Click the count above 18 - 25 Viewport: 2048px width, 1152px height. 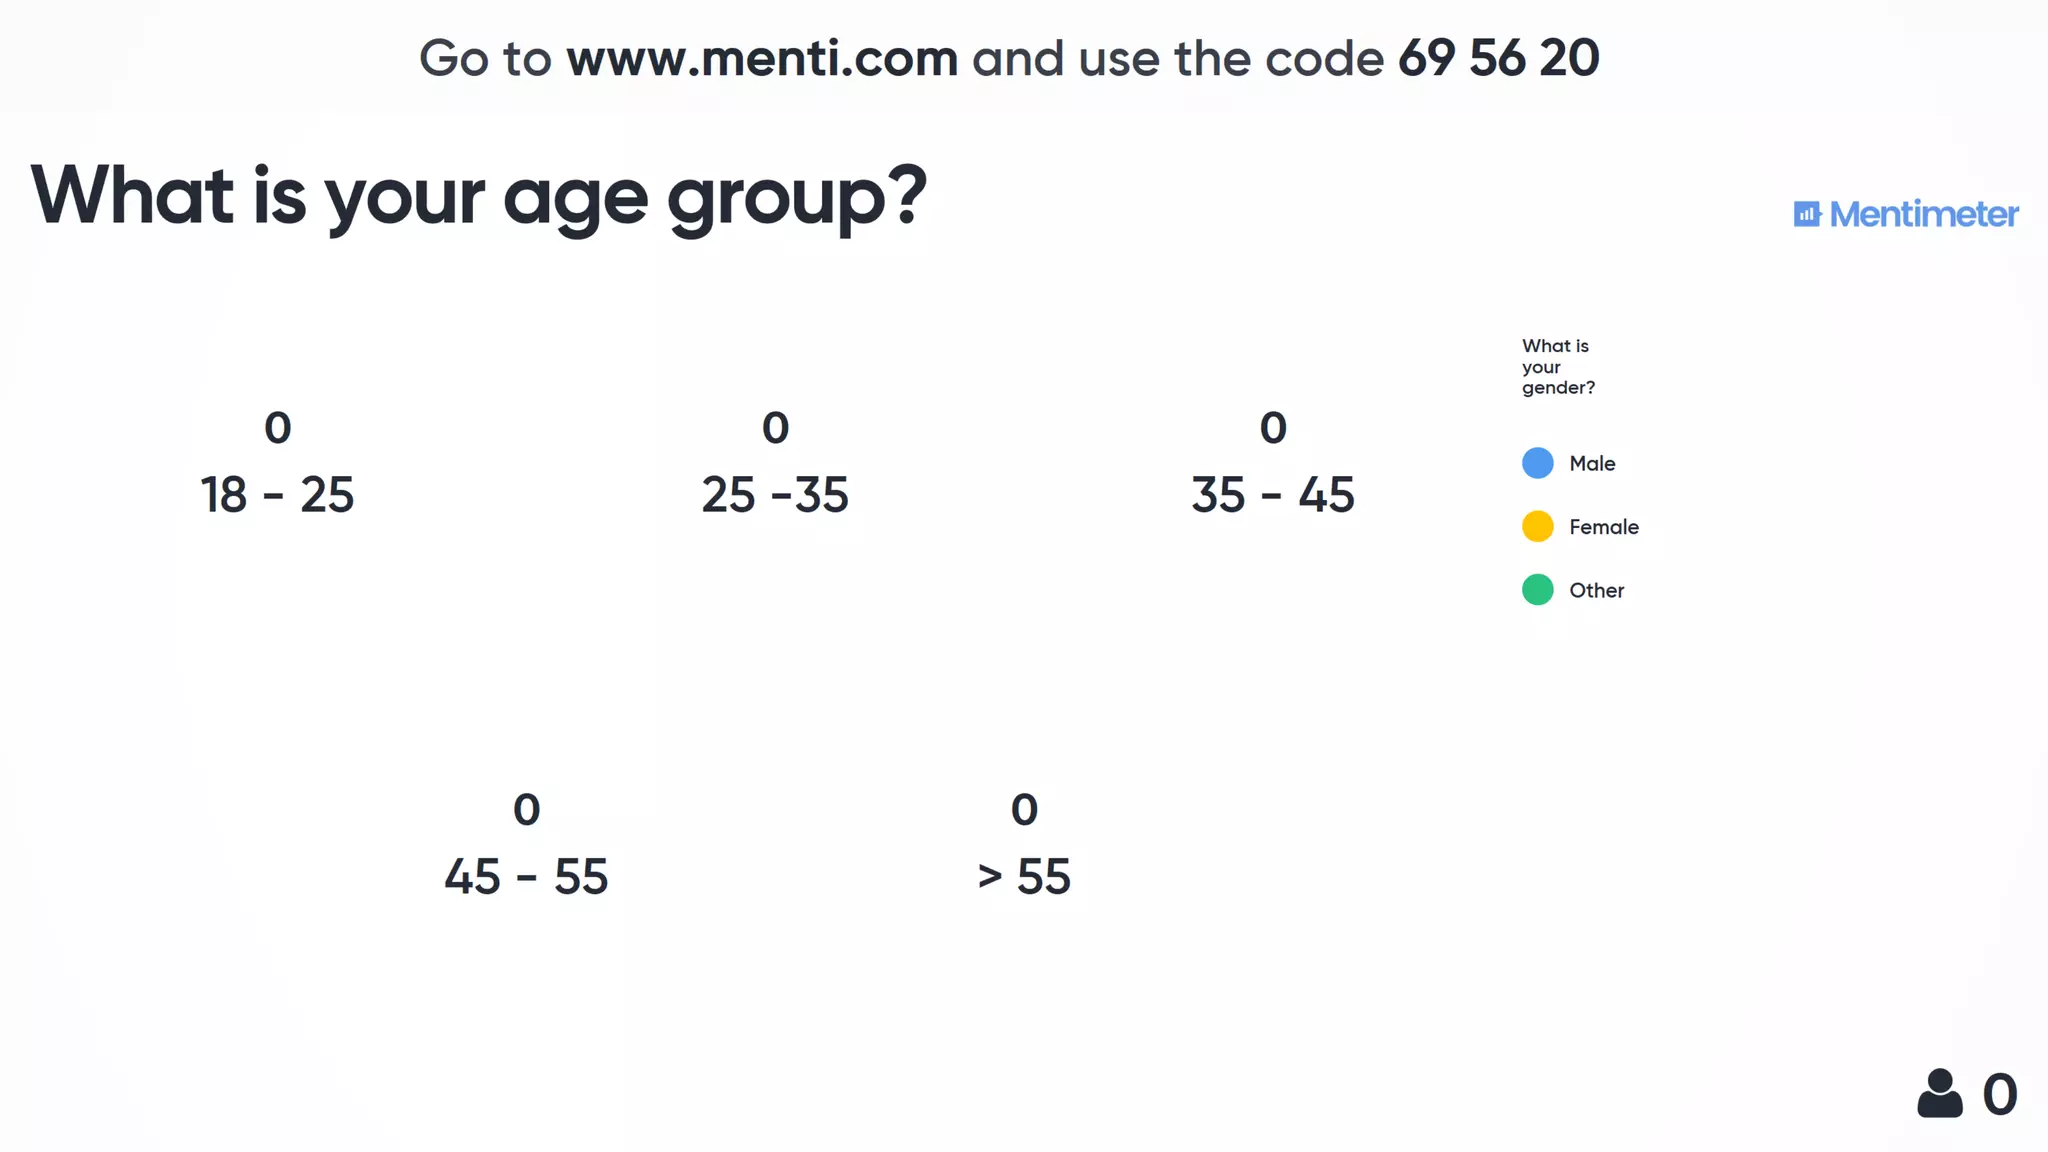point(277,428)
